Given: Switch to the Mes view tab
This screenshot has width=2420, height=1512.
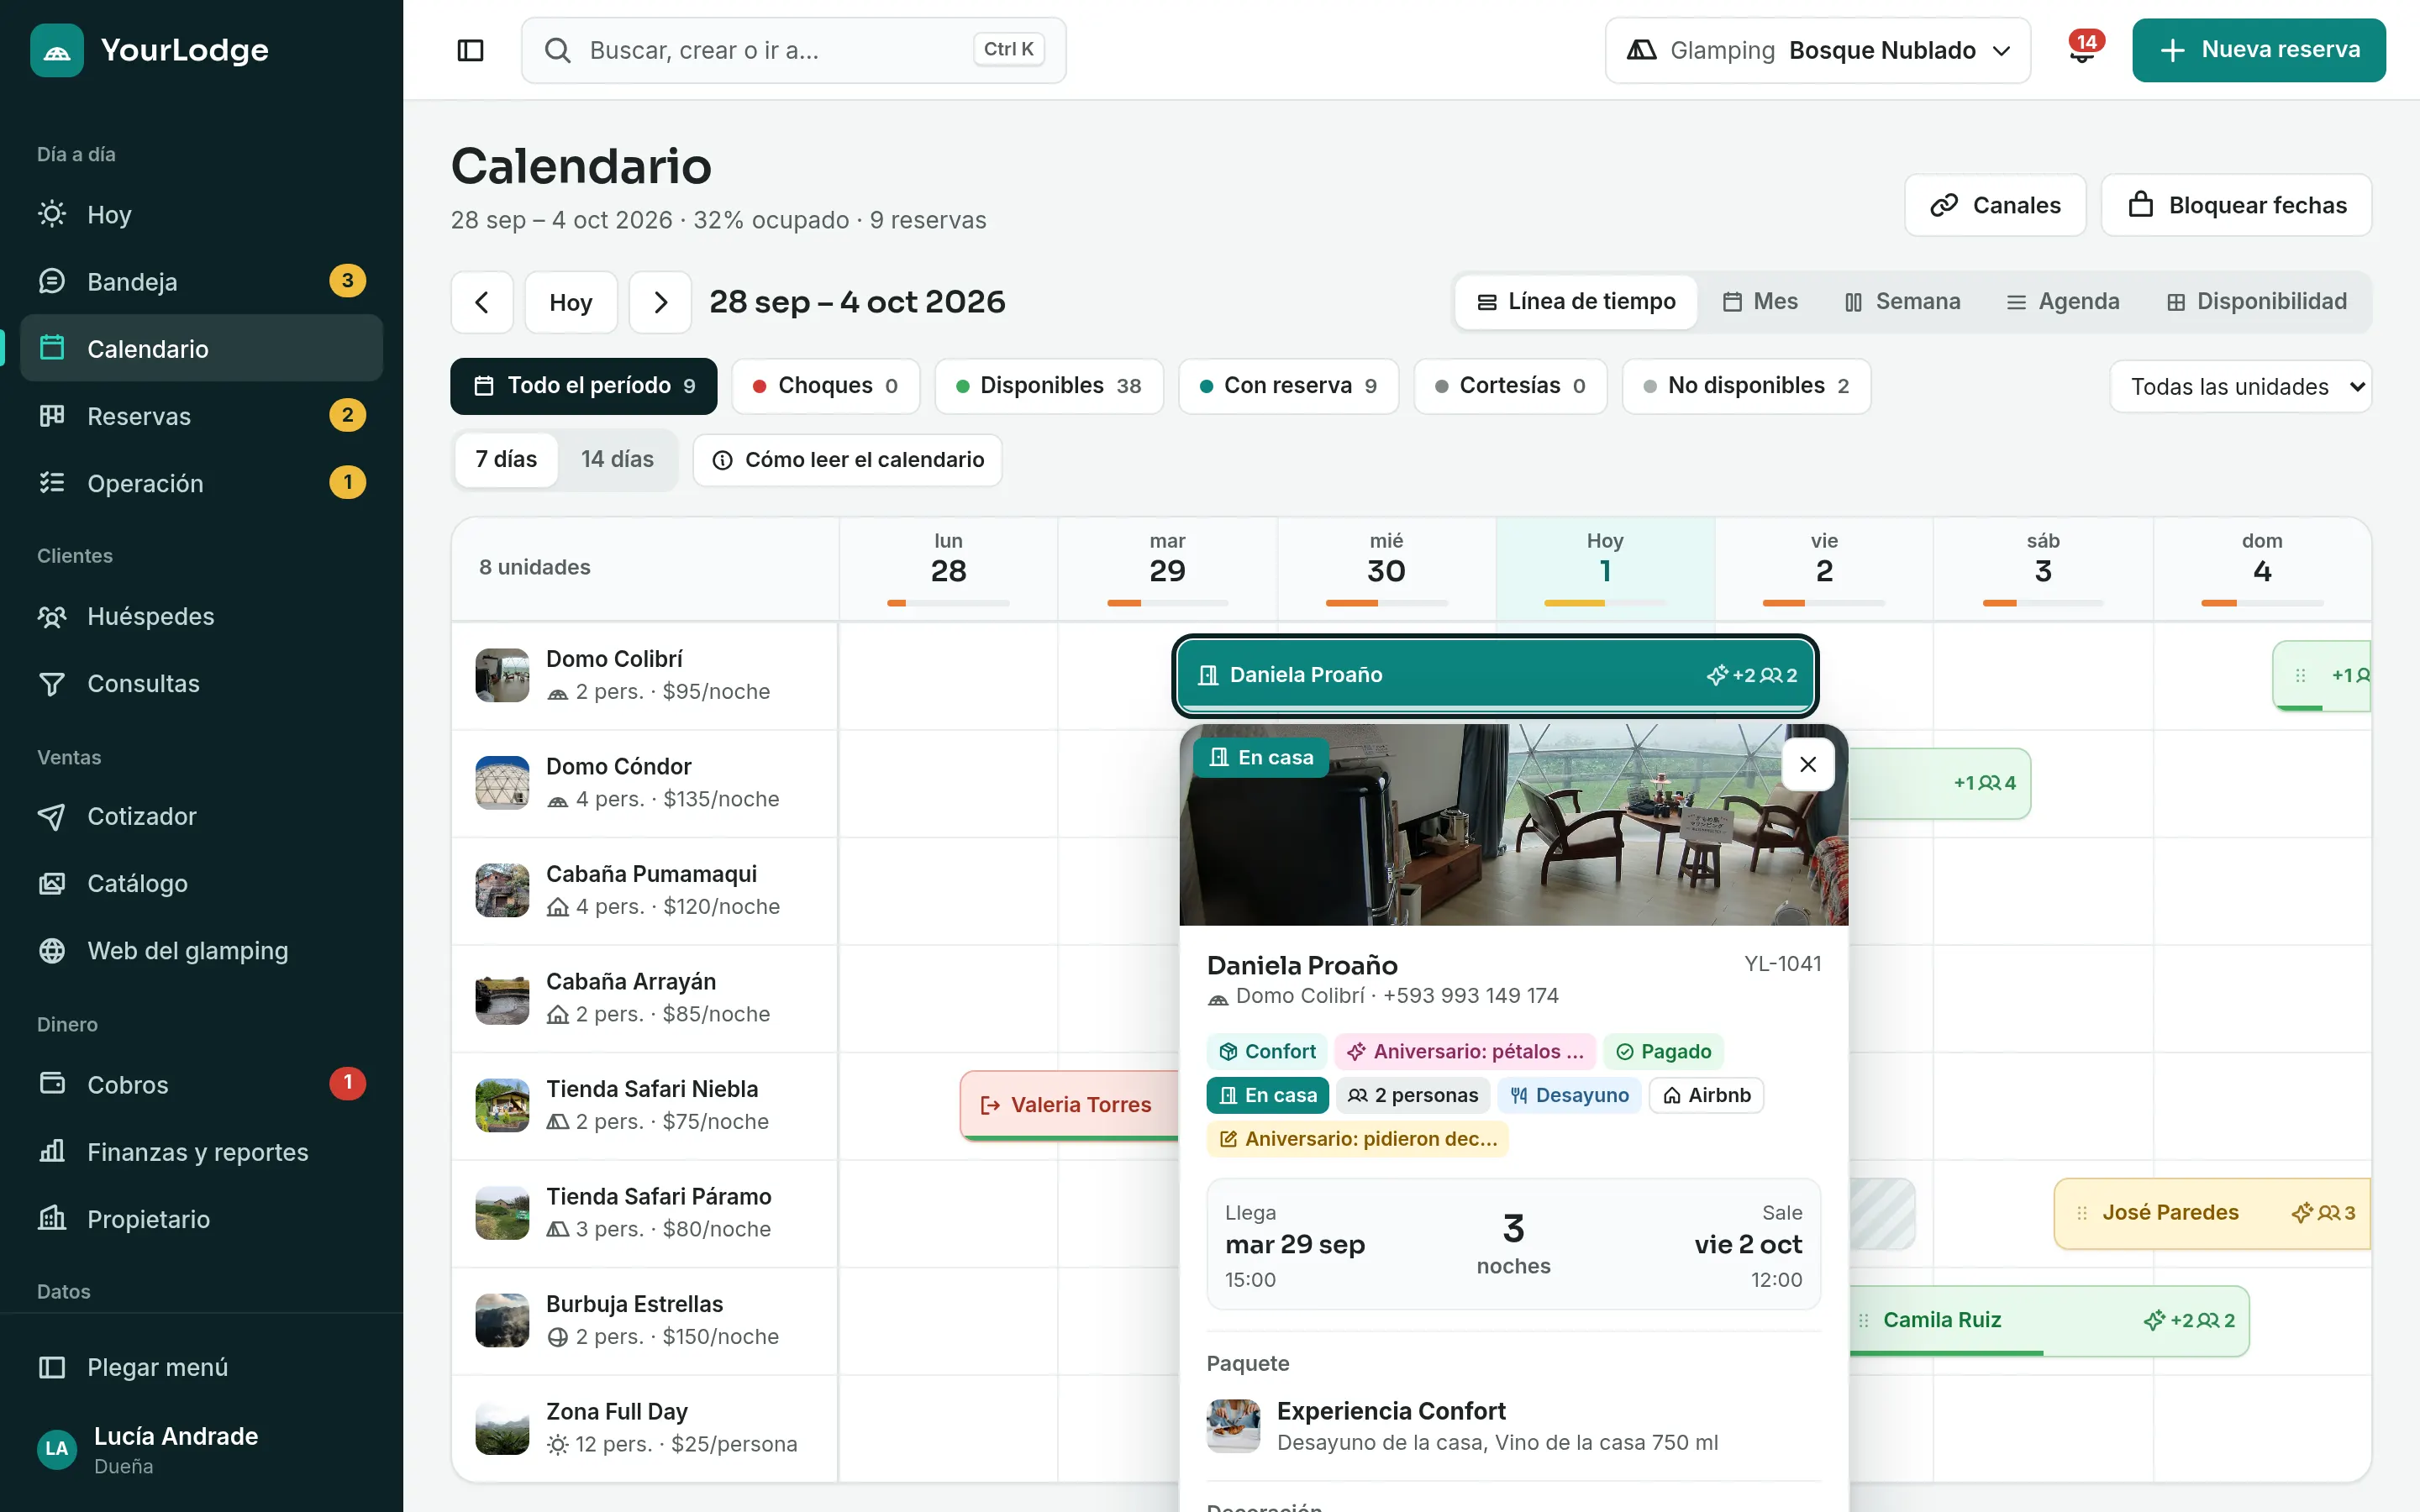Looking at the screenshot, I should (1760, 302).
